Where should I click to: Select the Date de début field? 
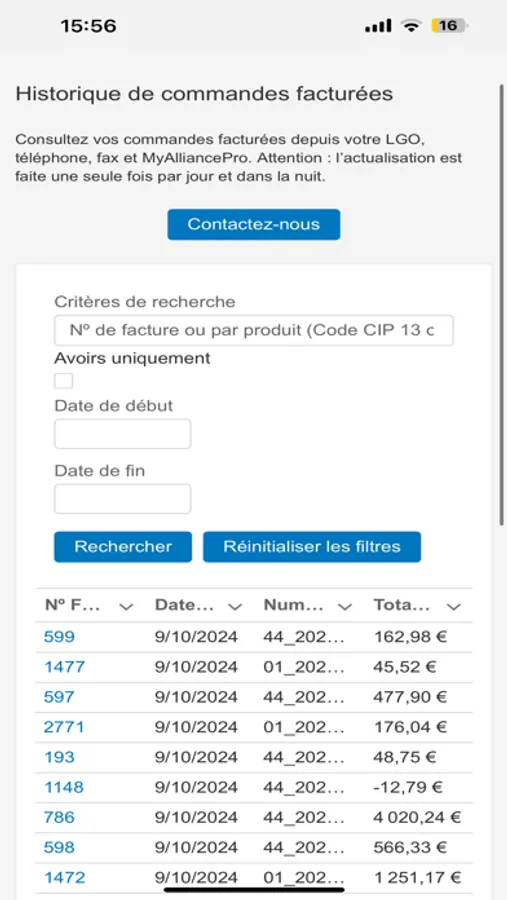[123, 434]
